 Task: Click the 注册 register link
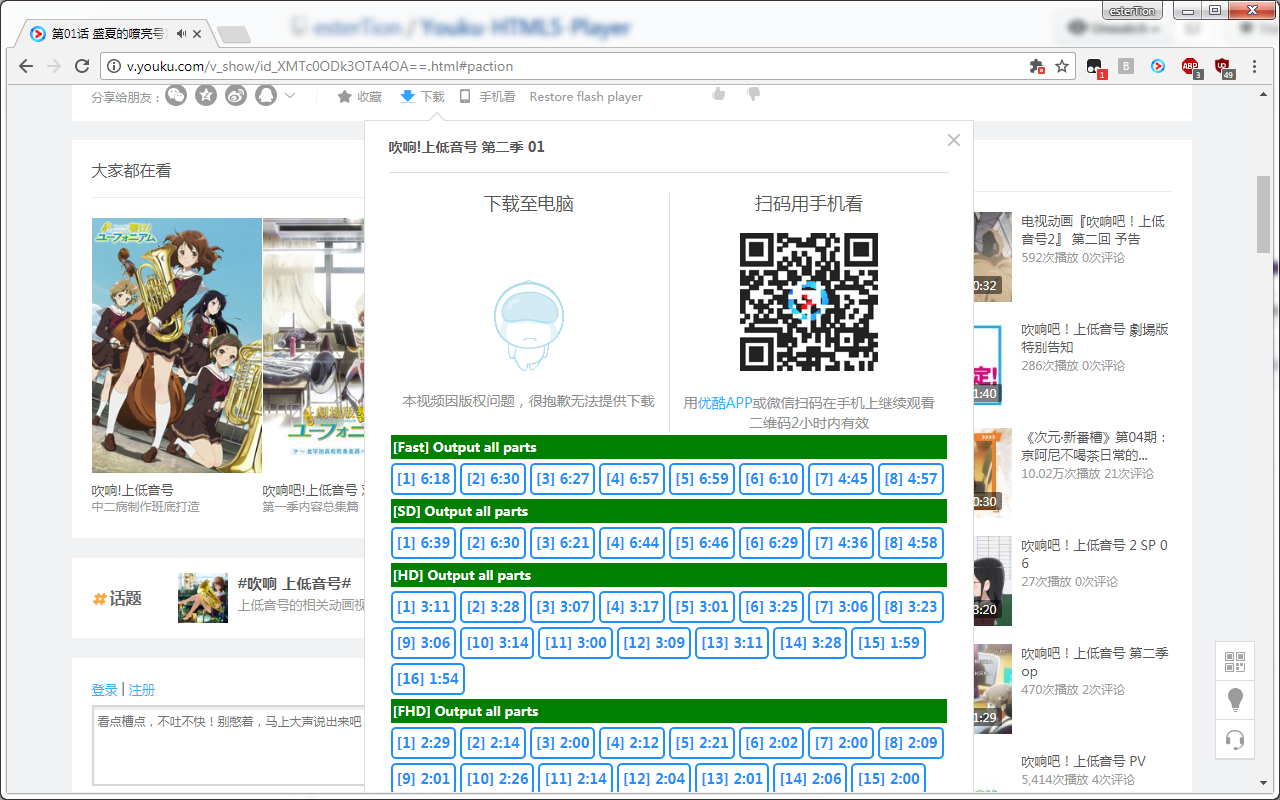click(x=142, y=690)
